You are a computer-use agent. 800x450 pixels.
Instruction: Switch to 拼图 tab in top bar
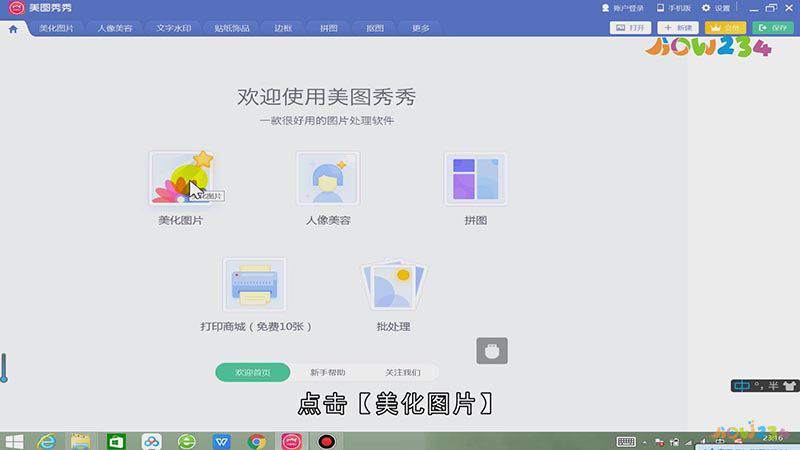tap(329, 28)
